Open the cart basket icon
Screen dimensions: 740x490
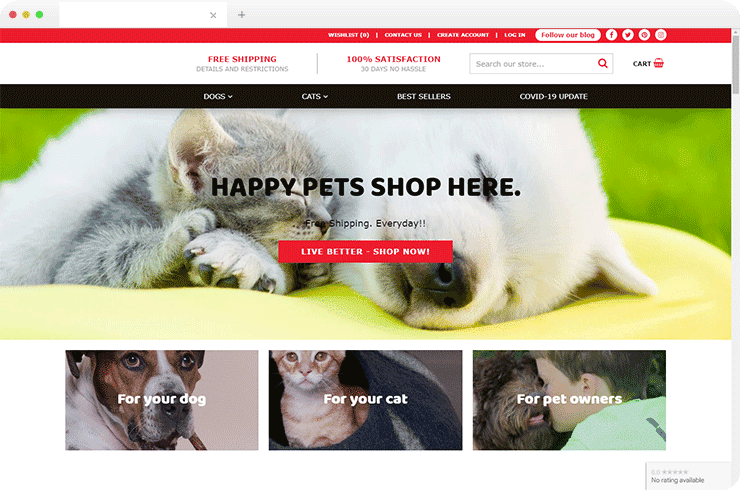click(659, 63)
